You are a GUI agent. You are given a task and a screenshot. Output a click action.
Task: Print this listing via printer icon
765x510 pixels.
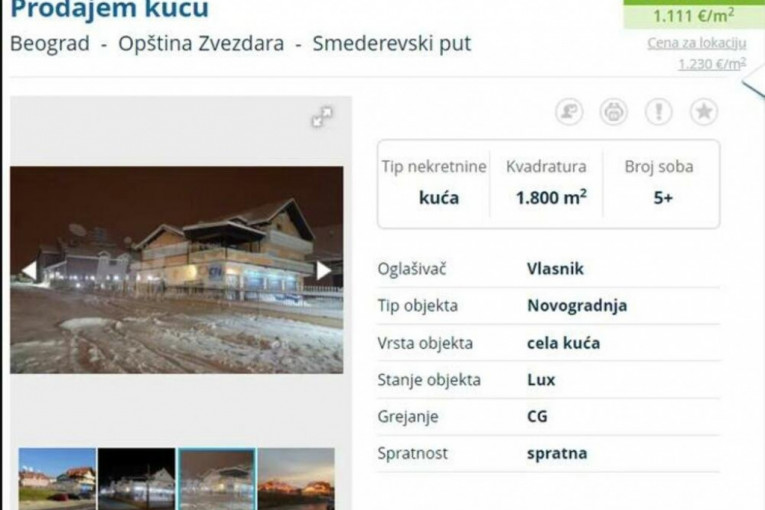(613, 112)
